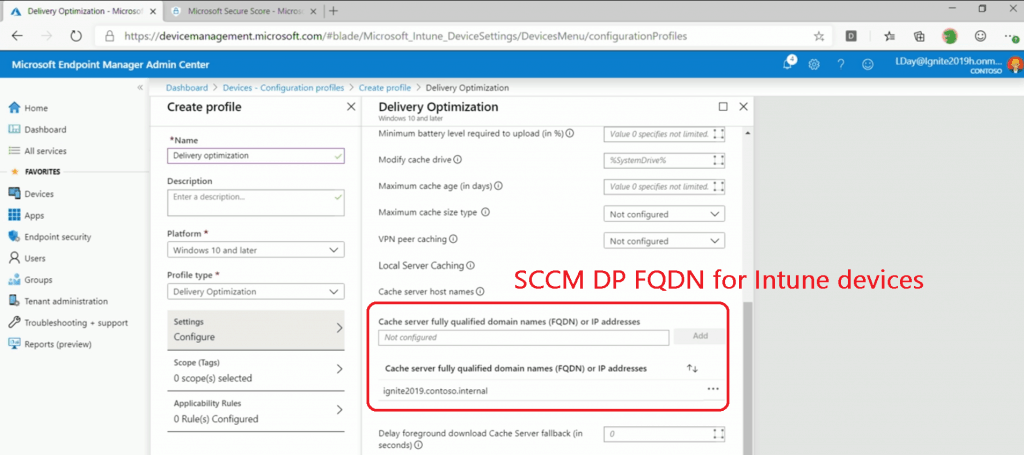
Task: Close the Delivery Optimization blade
Action: [743, 106]
